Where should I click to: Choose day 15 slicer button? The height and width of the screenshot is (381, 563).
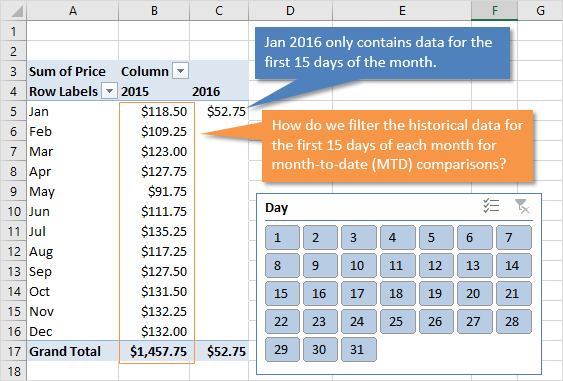(282, 293)
